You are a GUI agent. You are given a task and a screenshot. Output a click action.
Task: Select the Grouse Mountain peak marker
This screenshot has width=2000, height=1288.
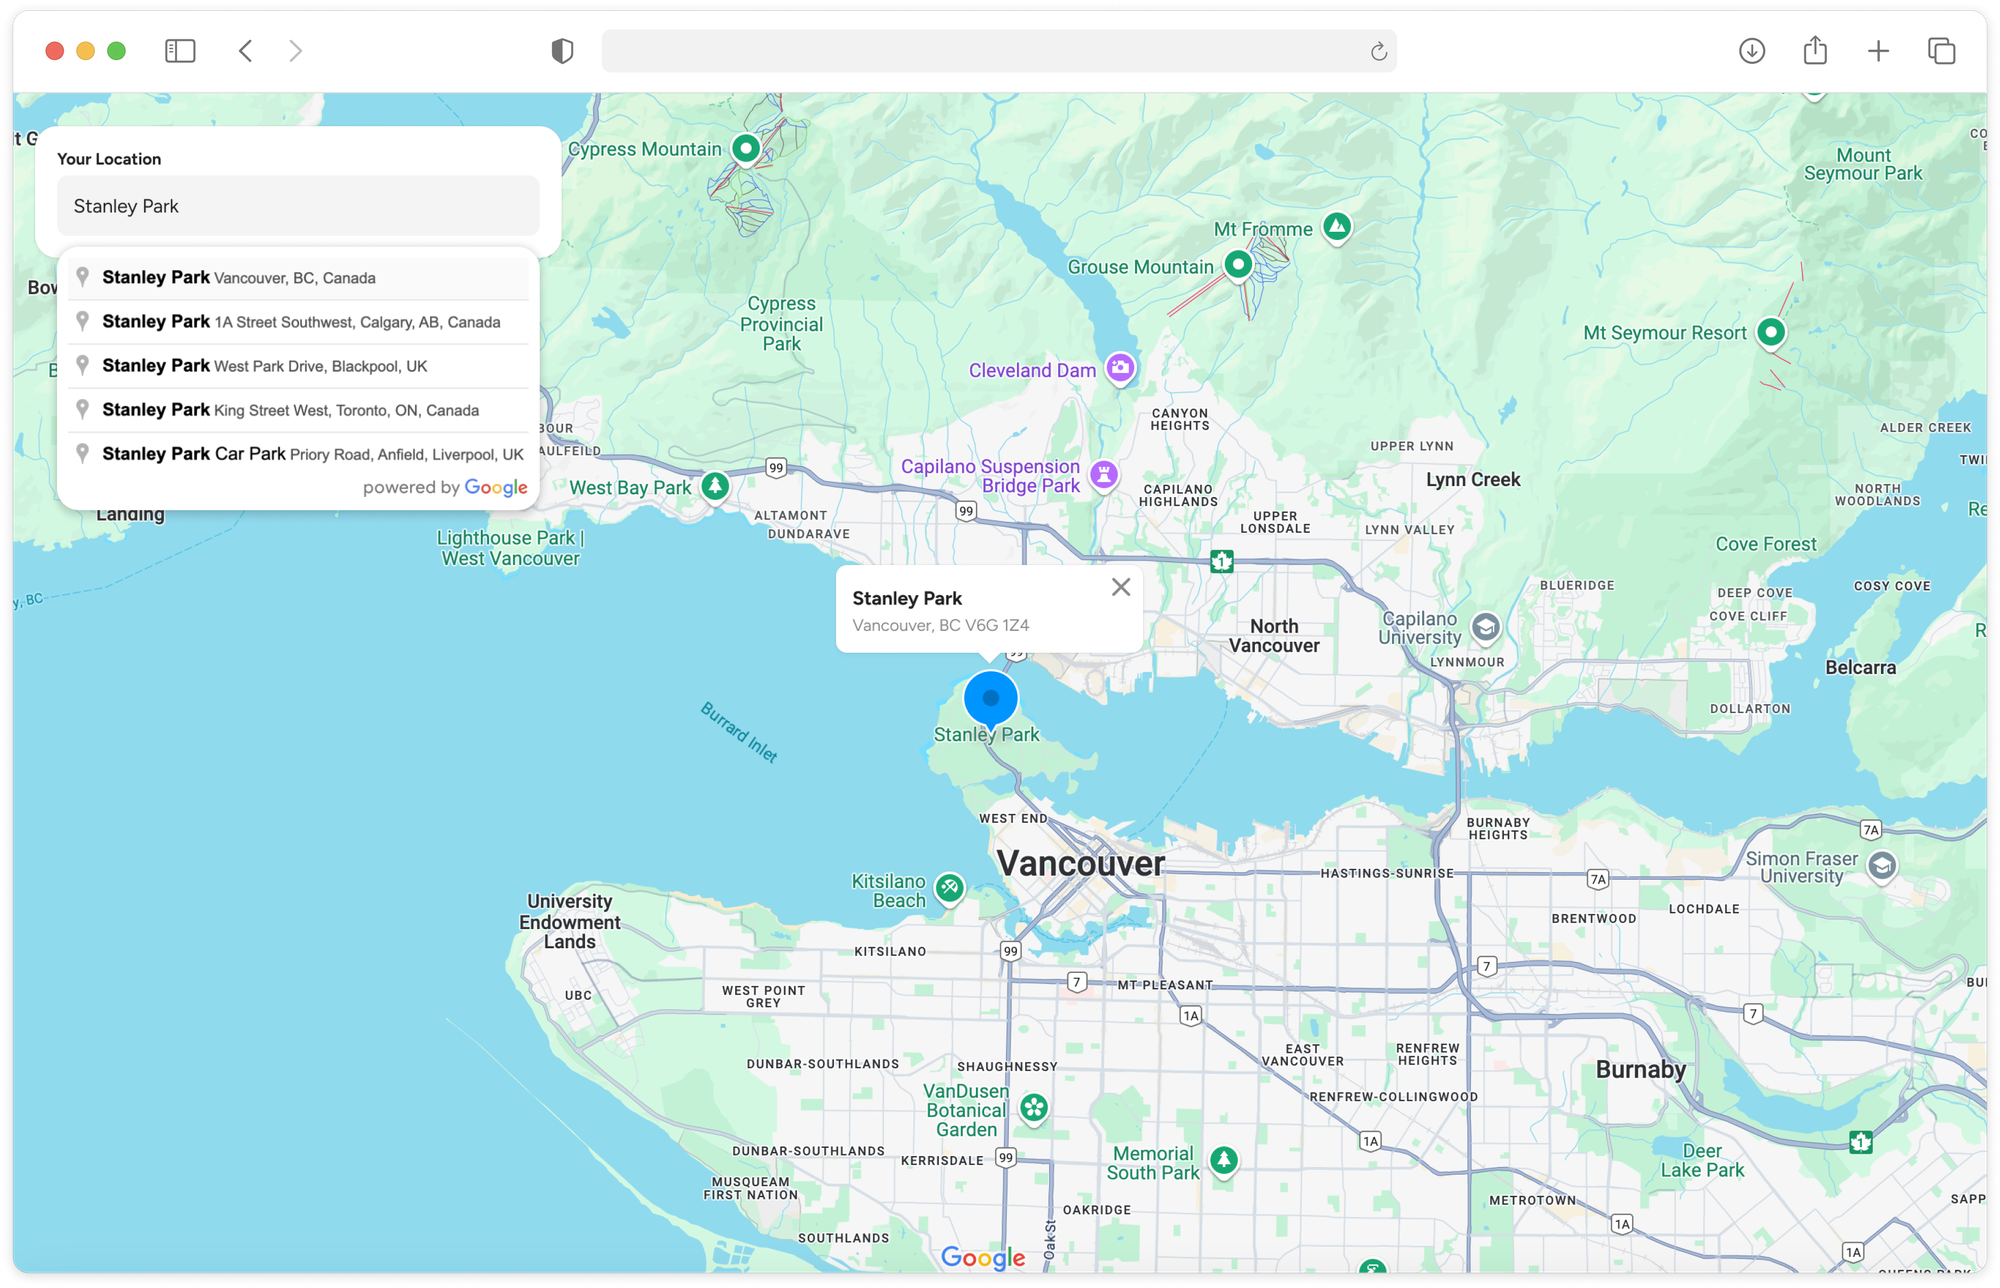[1239, 265]
